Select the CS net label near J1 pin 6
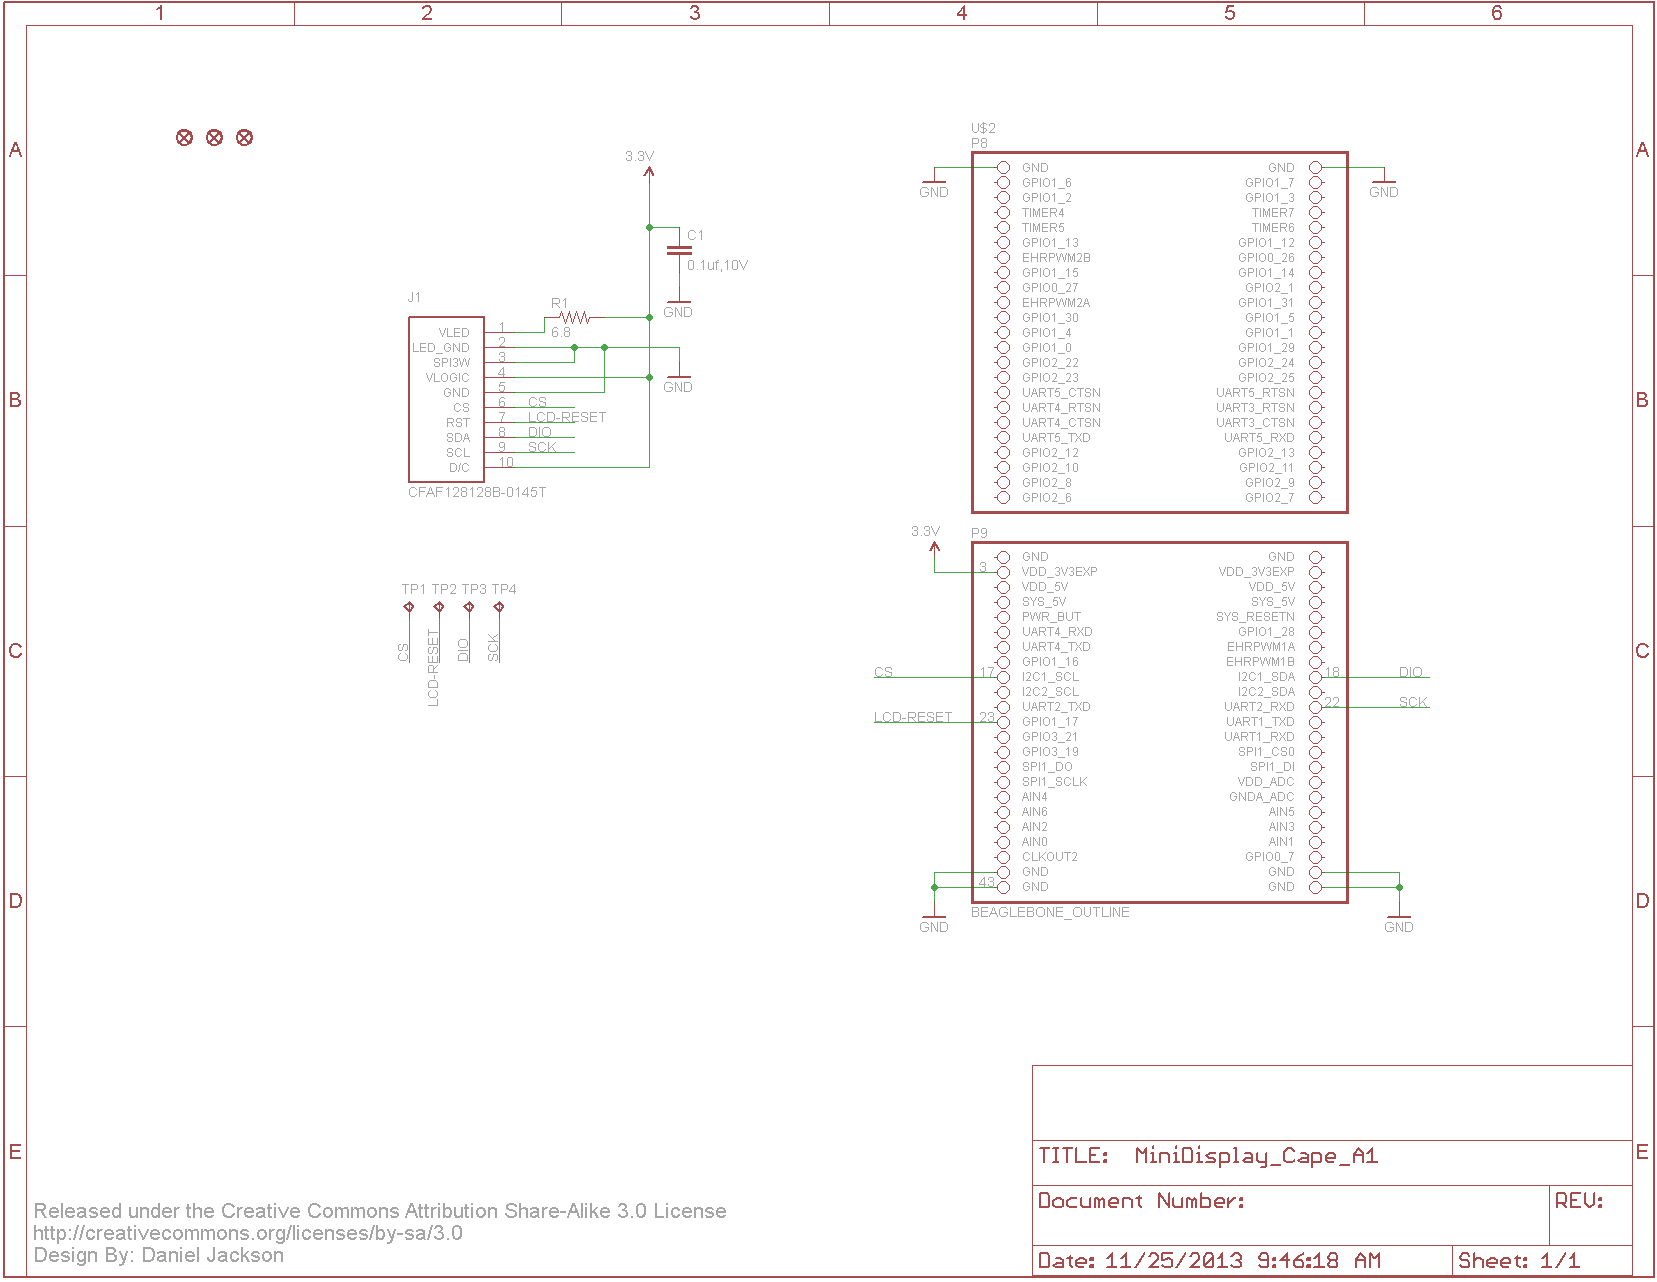Image resolution: width=1657 pixels, height=1282 pixels. [x=537, y=401]
